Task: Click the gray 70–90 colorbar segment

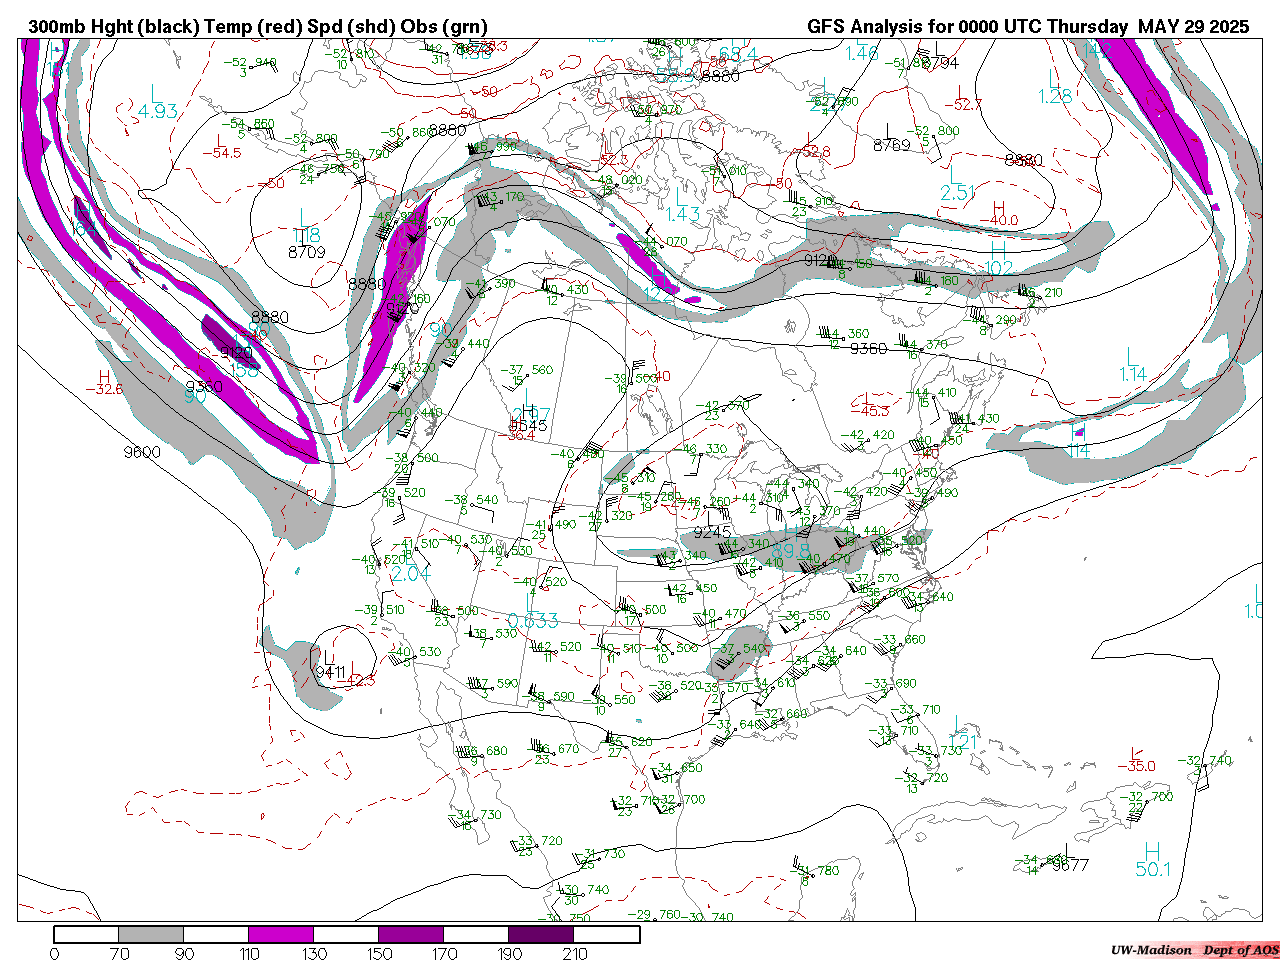Action: click(x=151, y=934)
